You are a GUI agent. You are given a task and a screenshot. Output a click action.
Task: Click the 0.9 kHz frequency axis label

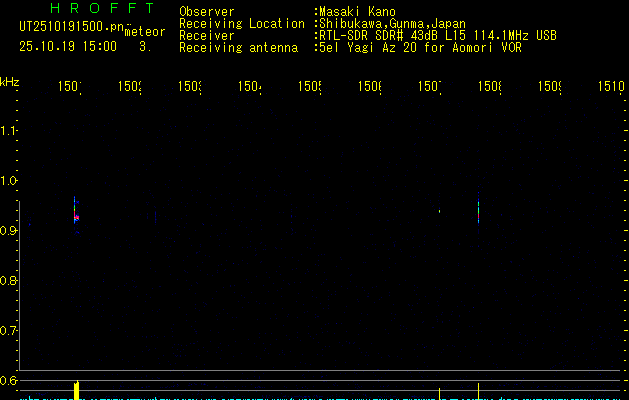[x=8, y=231]
